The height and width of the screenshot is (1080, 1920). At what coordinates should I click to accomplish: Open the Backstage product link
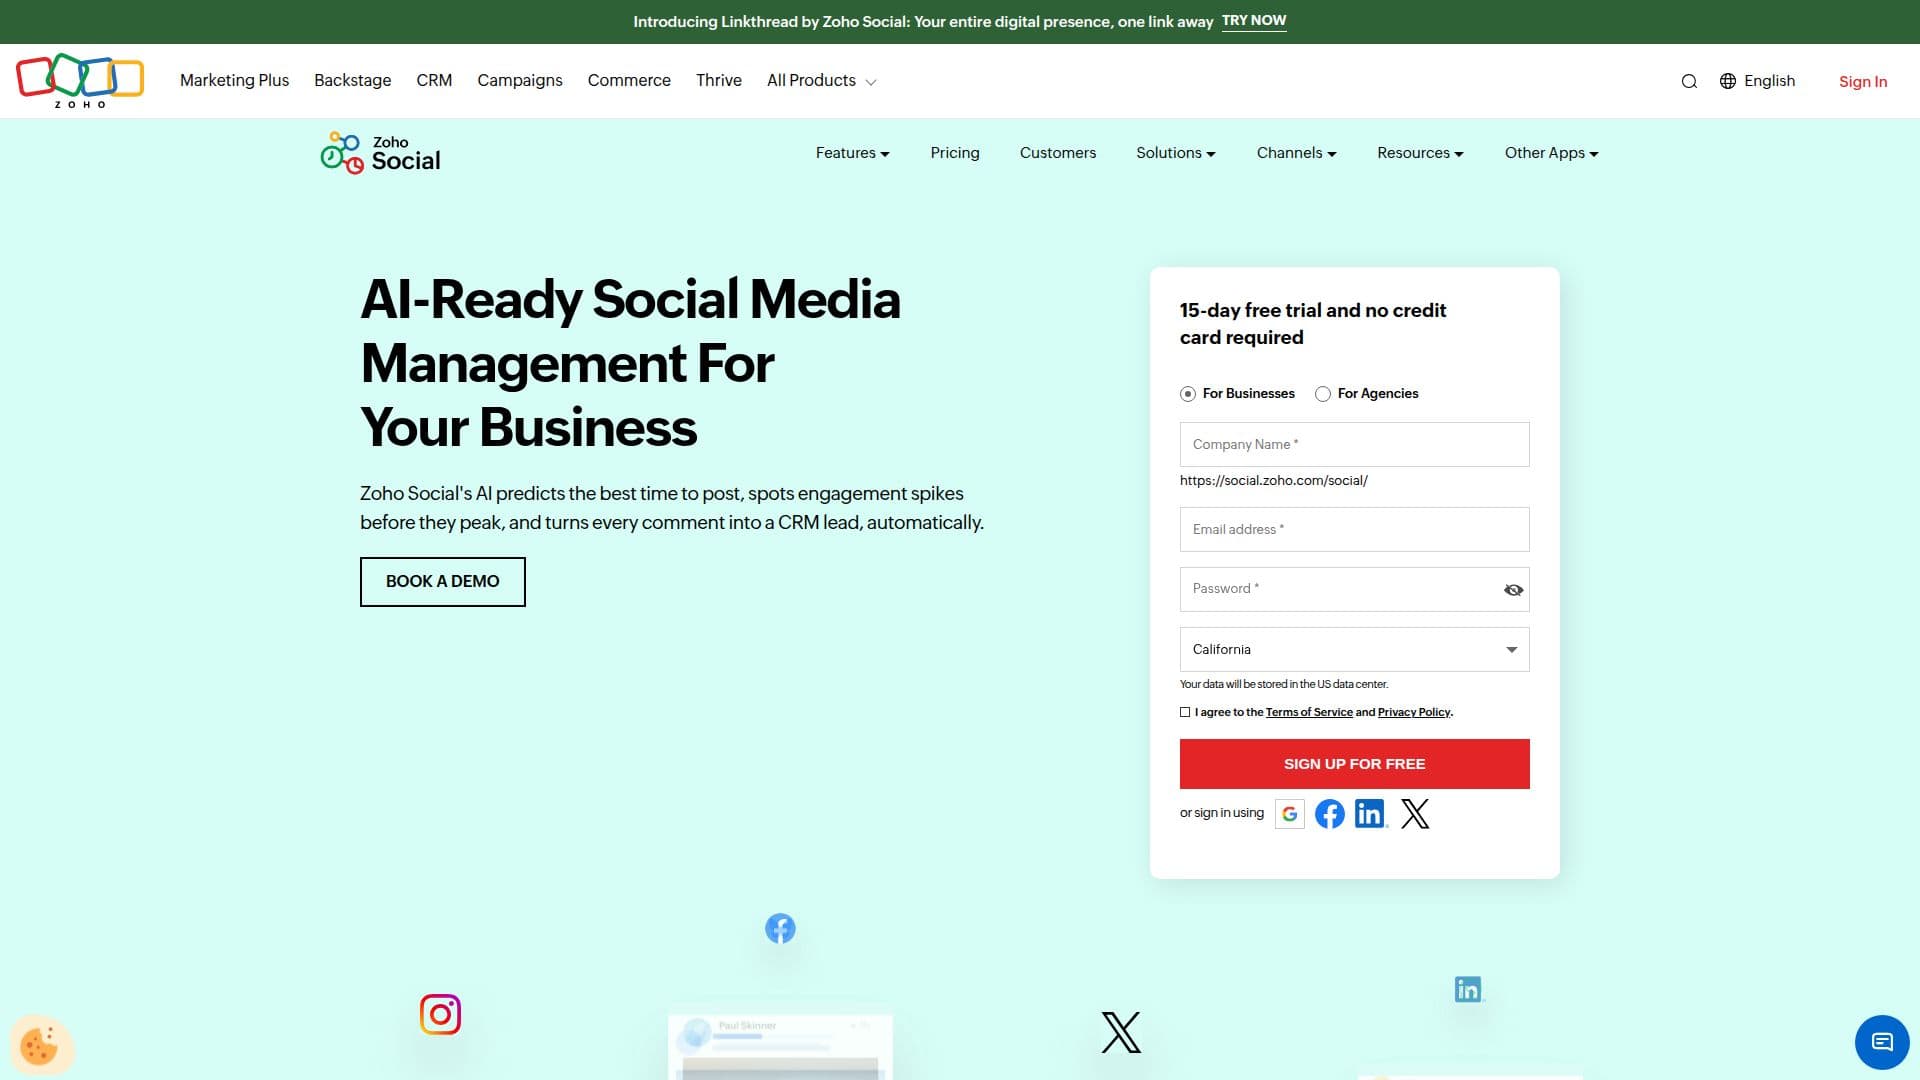(352, 81)
